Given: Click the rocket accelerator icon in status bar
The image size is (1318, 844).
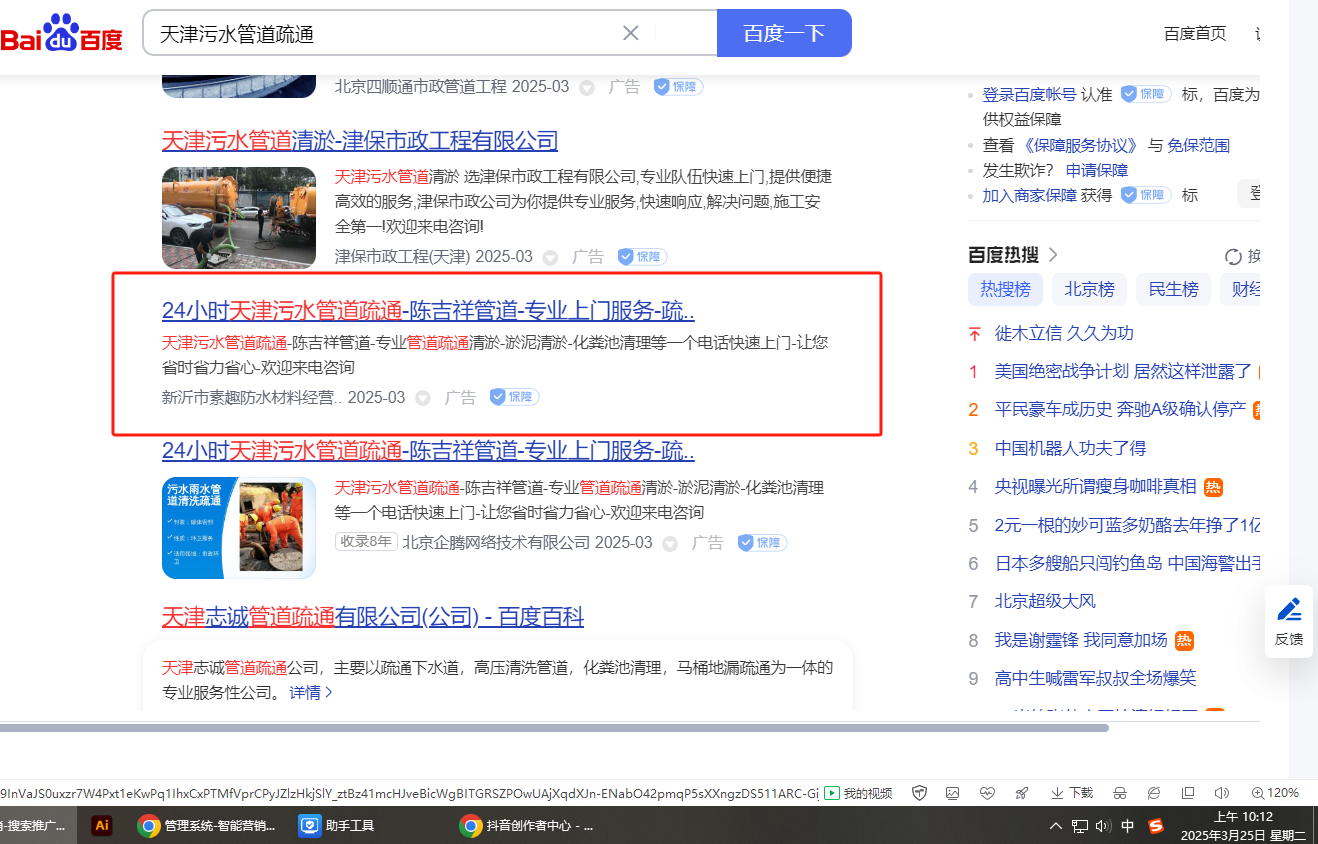Looking at the screenshot, I should point(1021,793).
